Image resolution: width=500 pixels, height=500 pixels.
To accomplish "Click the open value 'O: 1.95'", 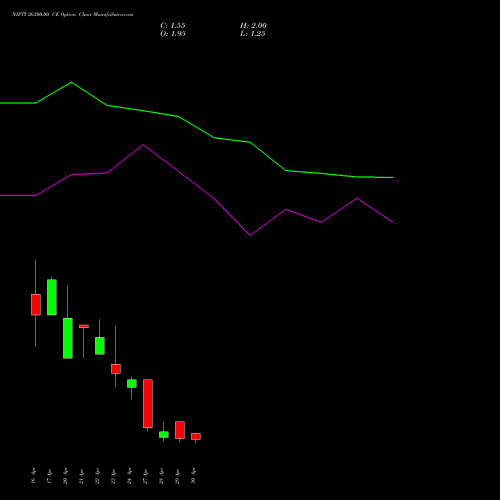I will tap(173, 34).
